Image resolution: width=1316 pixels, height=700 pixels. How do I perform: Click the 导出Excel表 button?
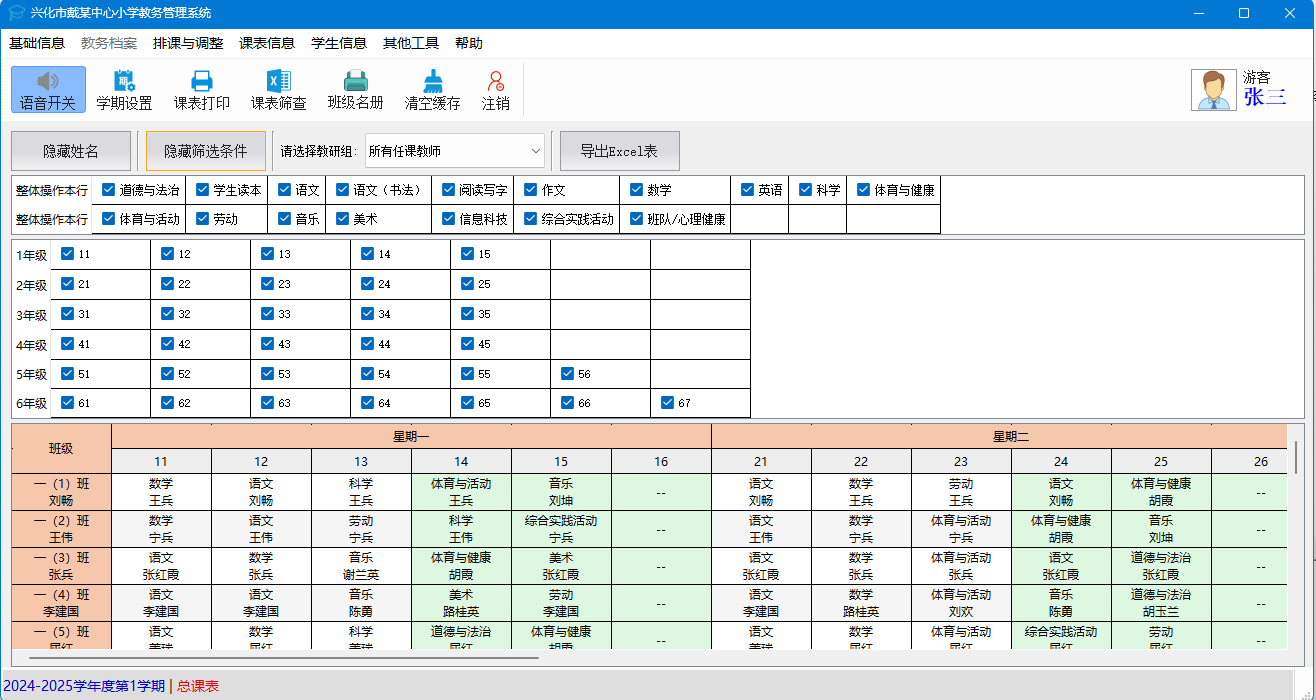[x=619, y=151]
